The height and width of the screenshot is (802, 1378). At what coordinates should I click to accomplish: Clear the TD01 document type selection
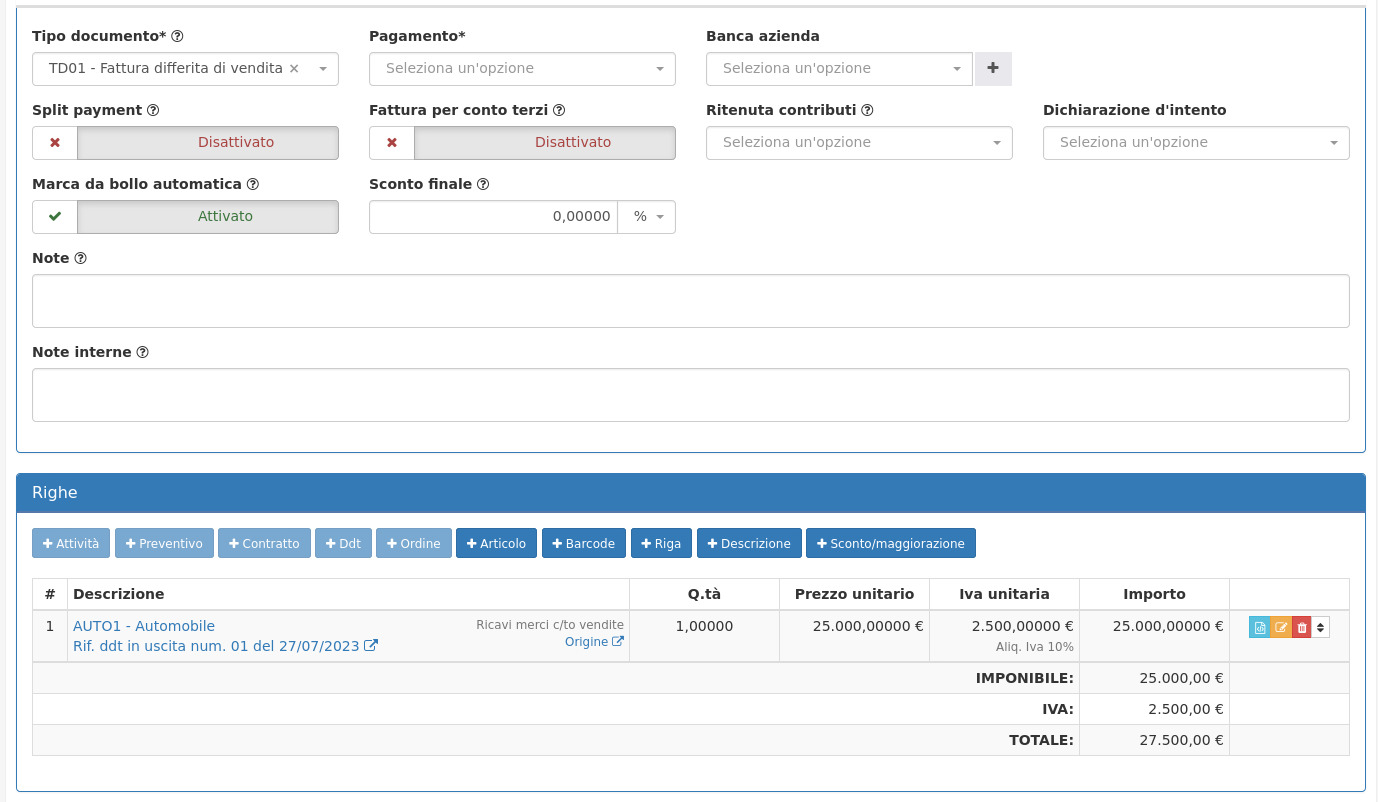click(294, 69)
